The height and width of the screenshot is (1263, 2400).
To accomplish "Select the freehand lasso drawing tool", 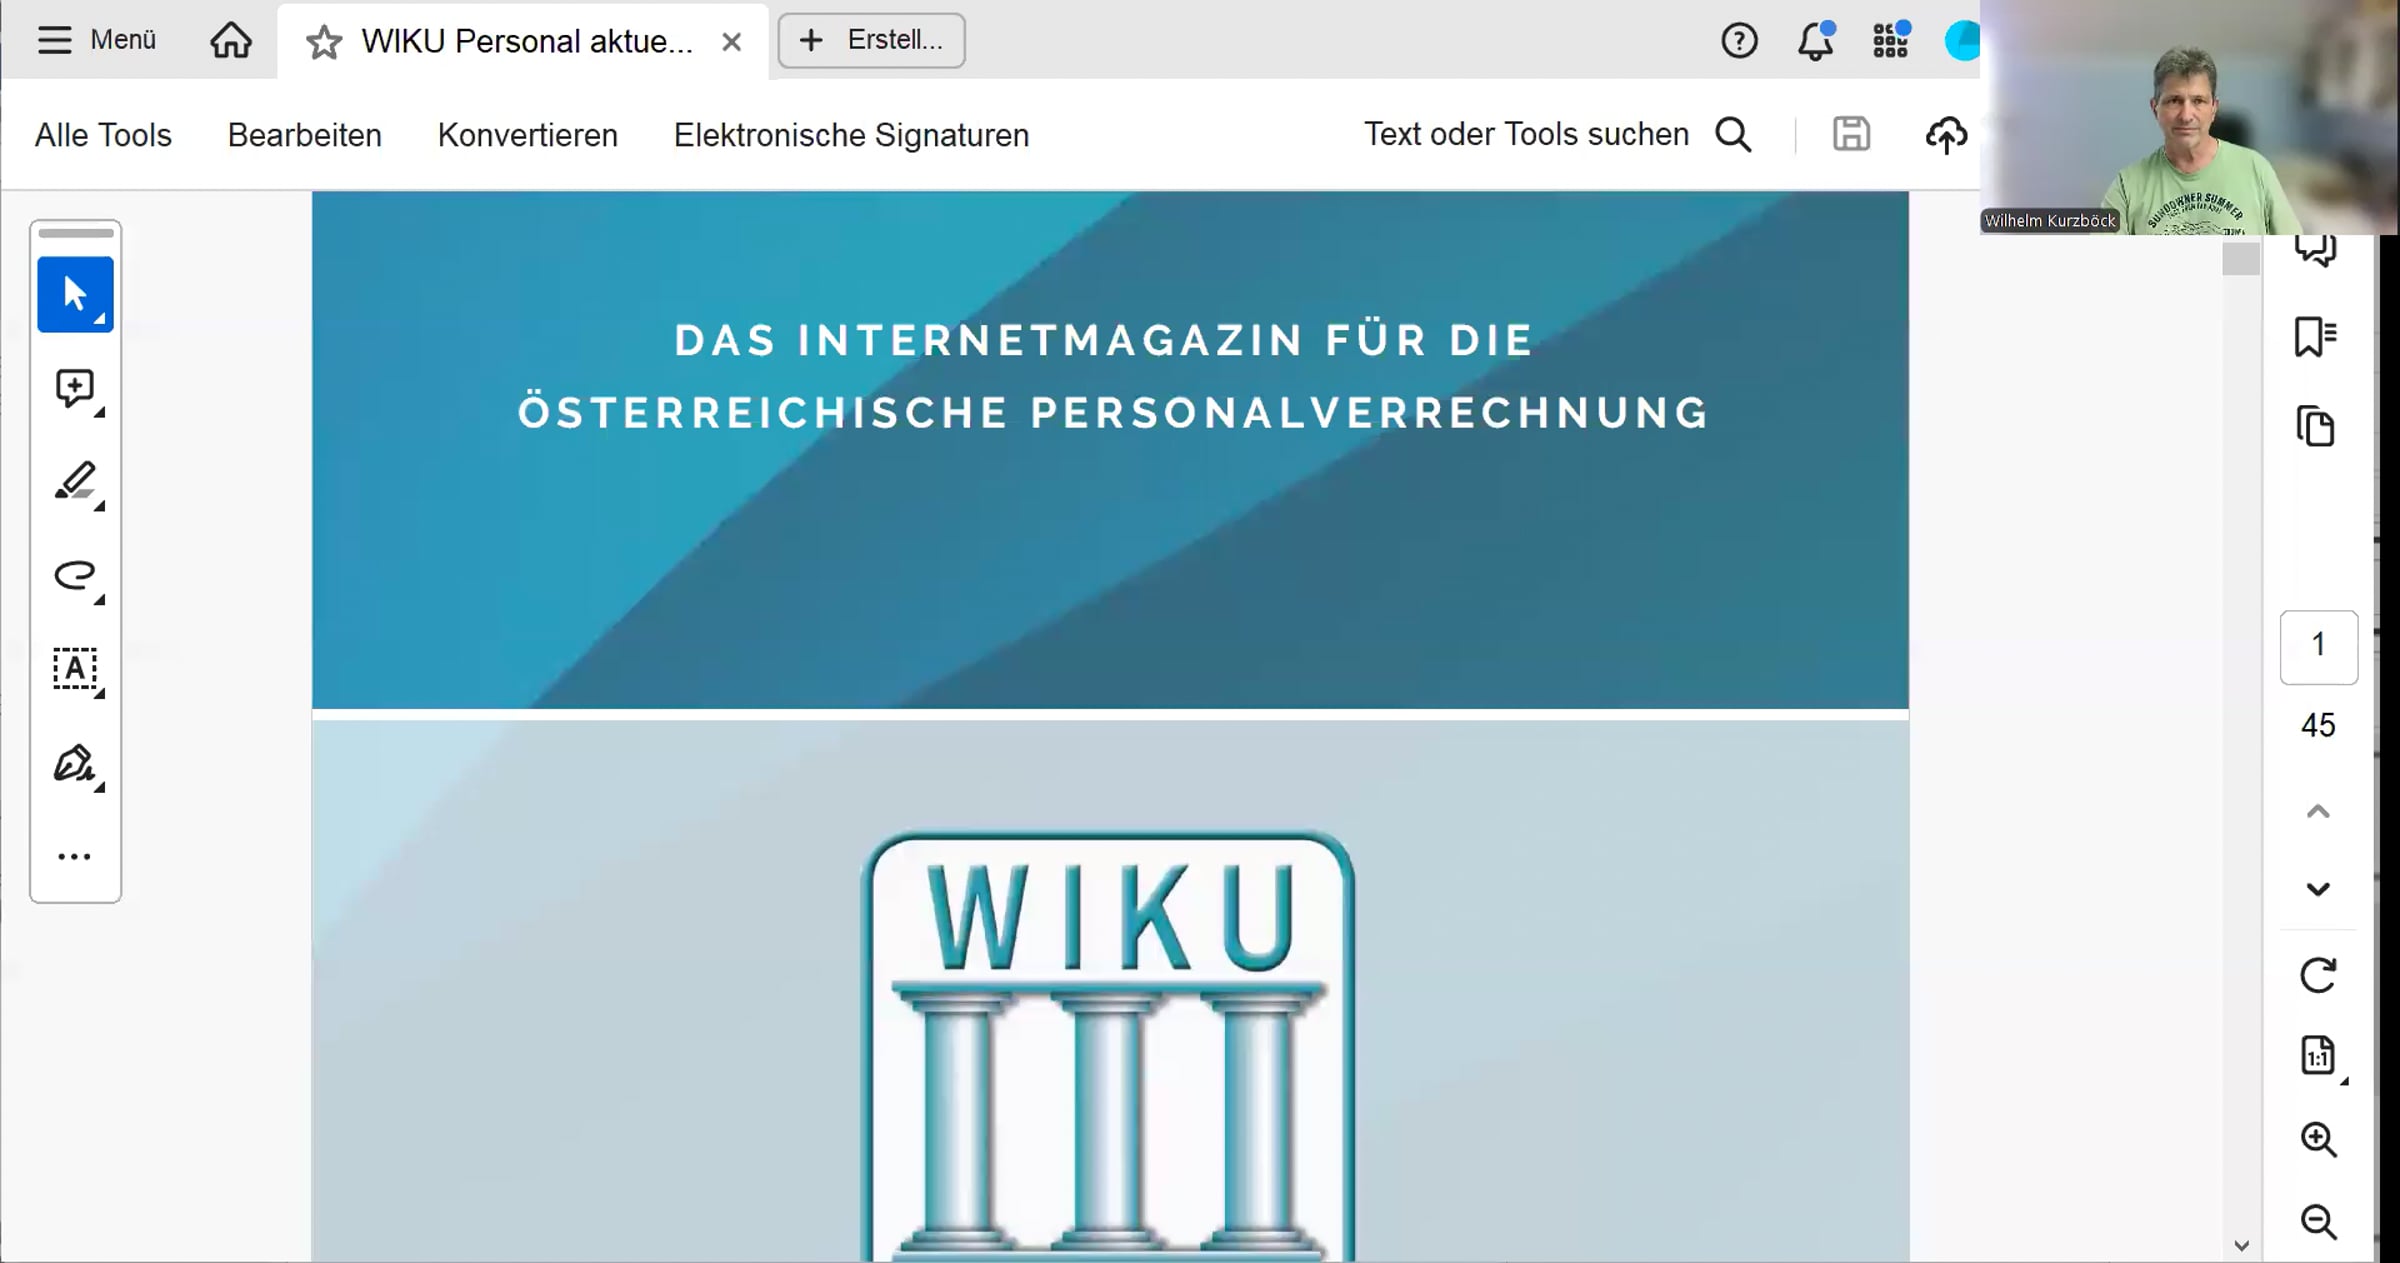I will click(x=75, y=577).
